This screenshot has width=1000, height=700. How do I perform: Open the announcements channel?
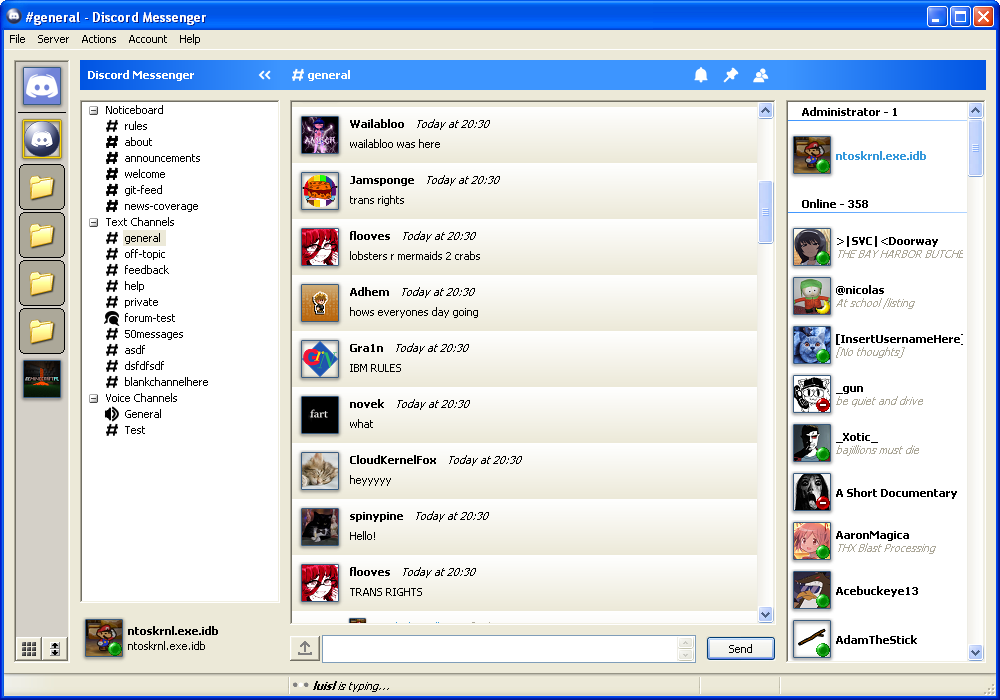162,158
